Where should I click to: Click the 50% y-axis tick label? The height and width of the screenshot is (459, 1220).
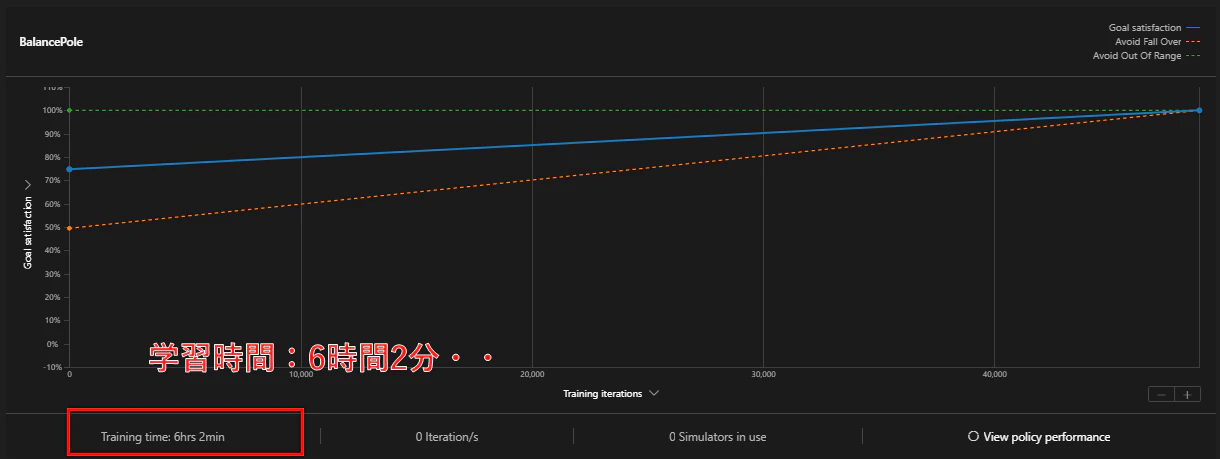[x=54, y=227]
